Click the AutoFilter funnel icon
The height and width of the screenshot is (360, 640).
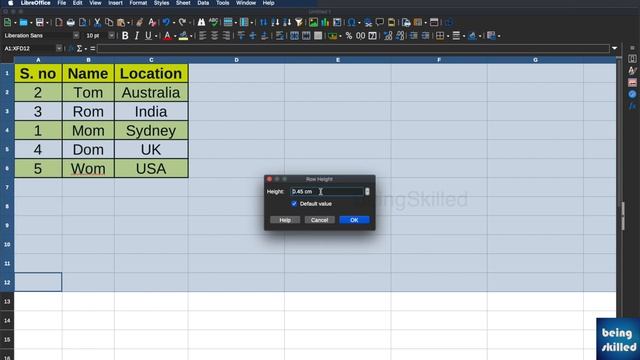(x=299, y=22)
